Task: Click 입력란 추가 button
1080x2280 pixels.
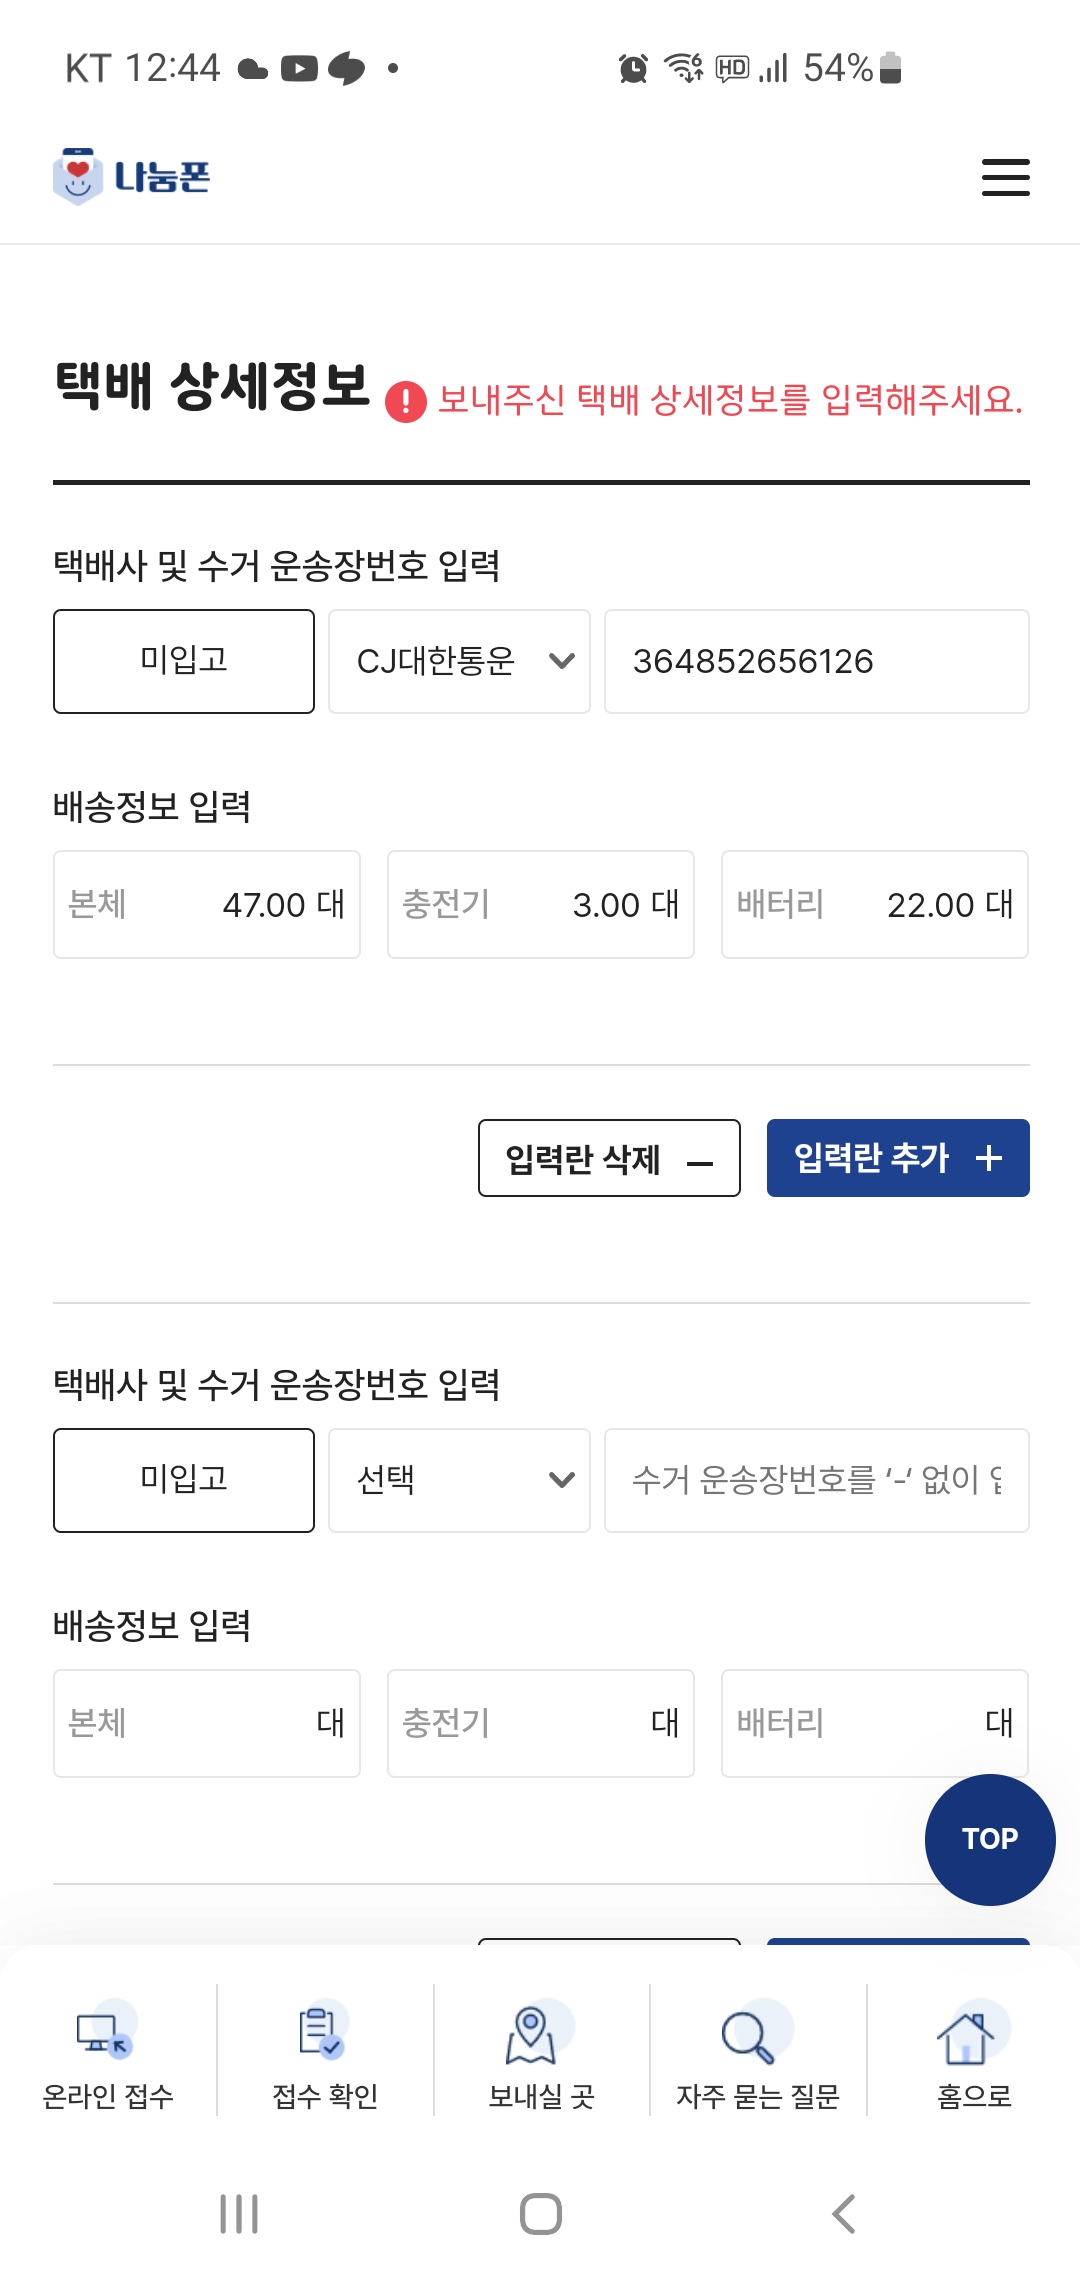Action: tap(897, 1158)
